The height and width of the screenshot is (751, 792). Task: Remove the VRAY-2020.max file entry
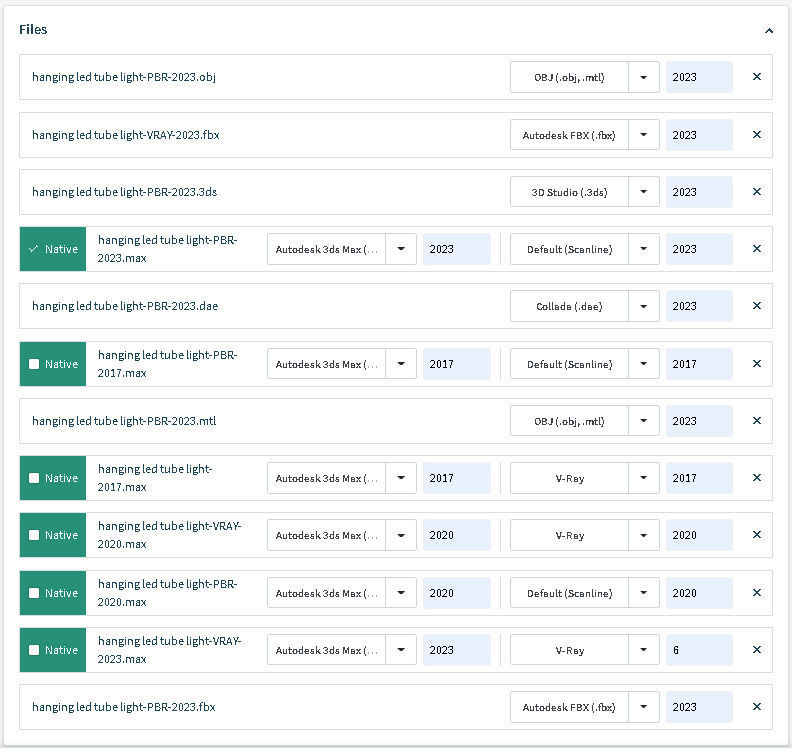tap(756, 535)
